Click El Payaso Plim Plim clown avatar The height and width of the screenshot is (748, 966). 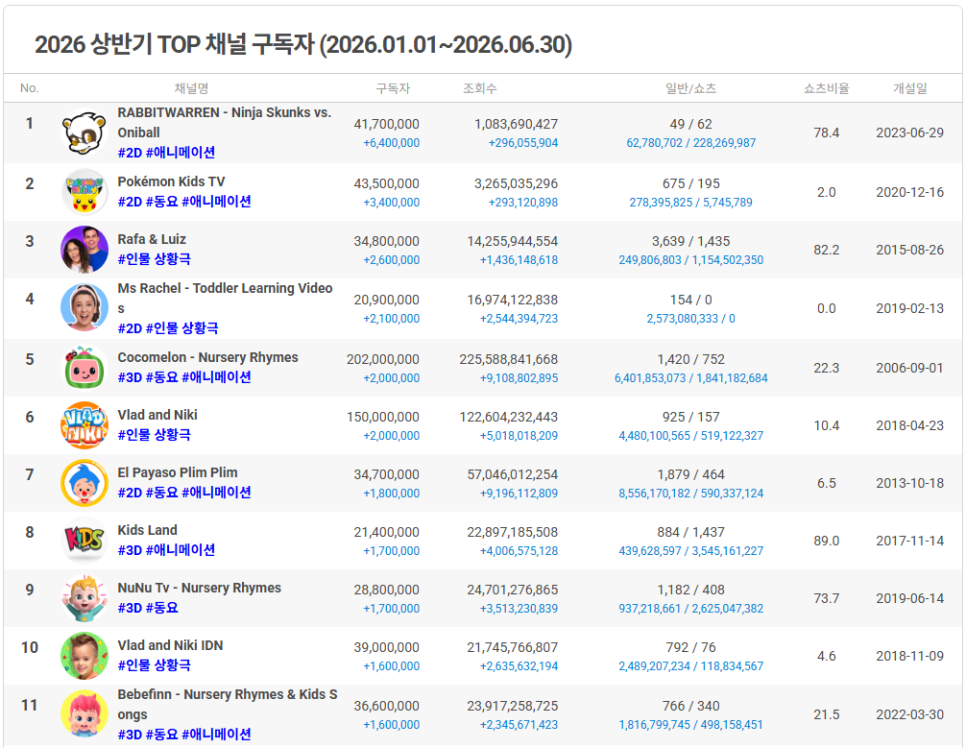(x=84, y=483)
